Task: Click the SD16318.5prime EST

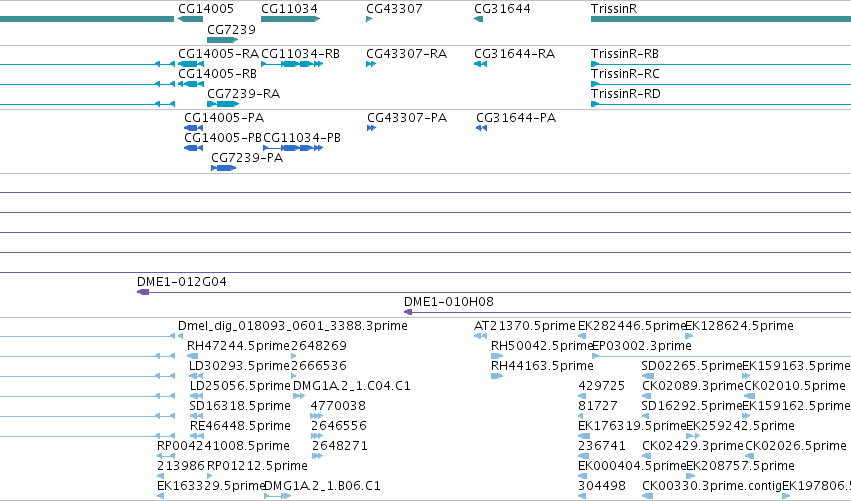Action: (x=196, y=416)
